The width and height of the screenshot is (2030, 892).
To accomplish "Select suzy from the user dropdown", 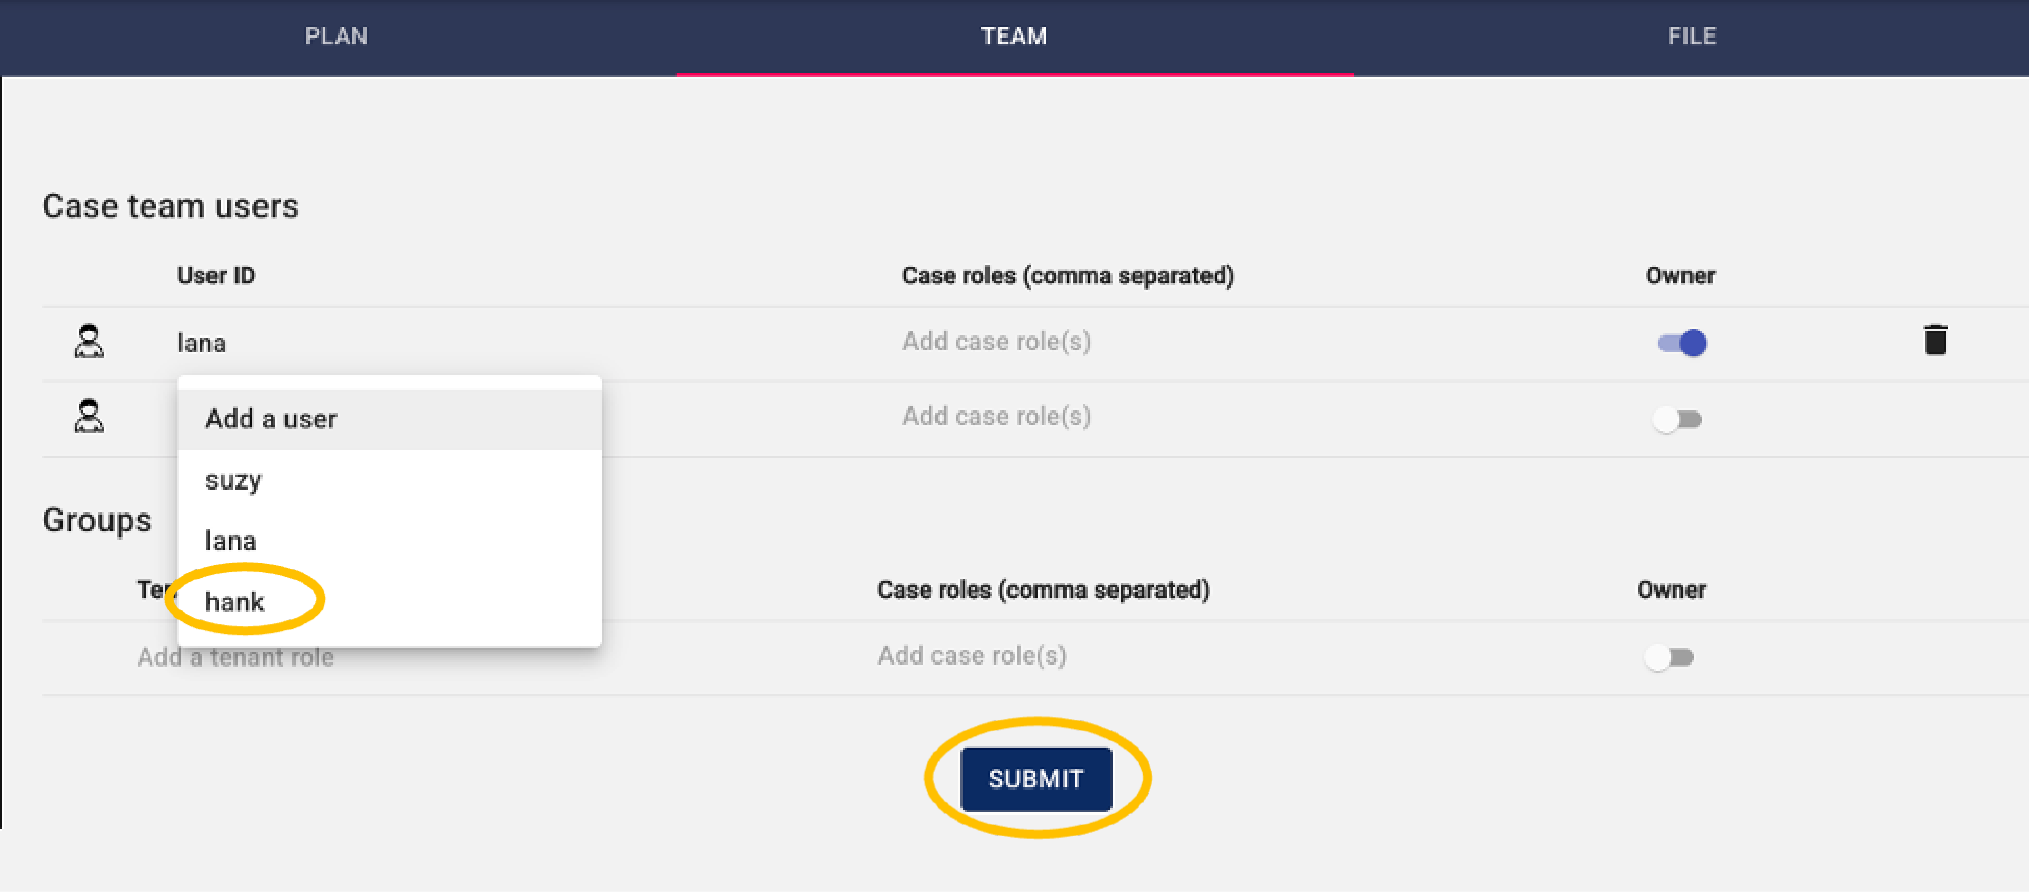I will pyautogui.click(x=232, y=480).
